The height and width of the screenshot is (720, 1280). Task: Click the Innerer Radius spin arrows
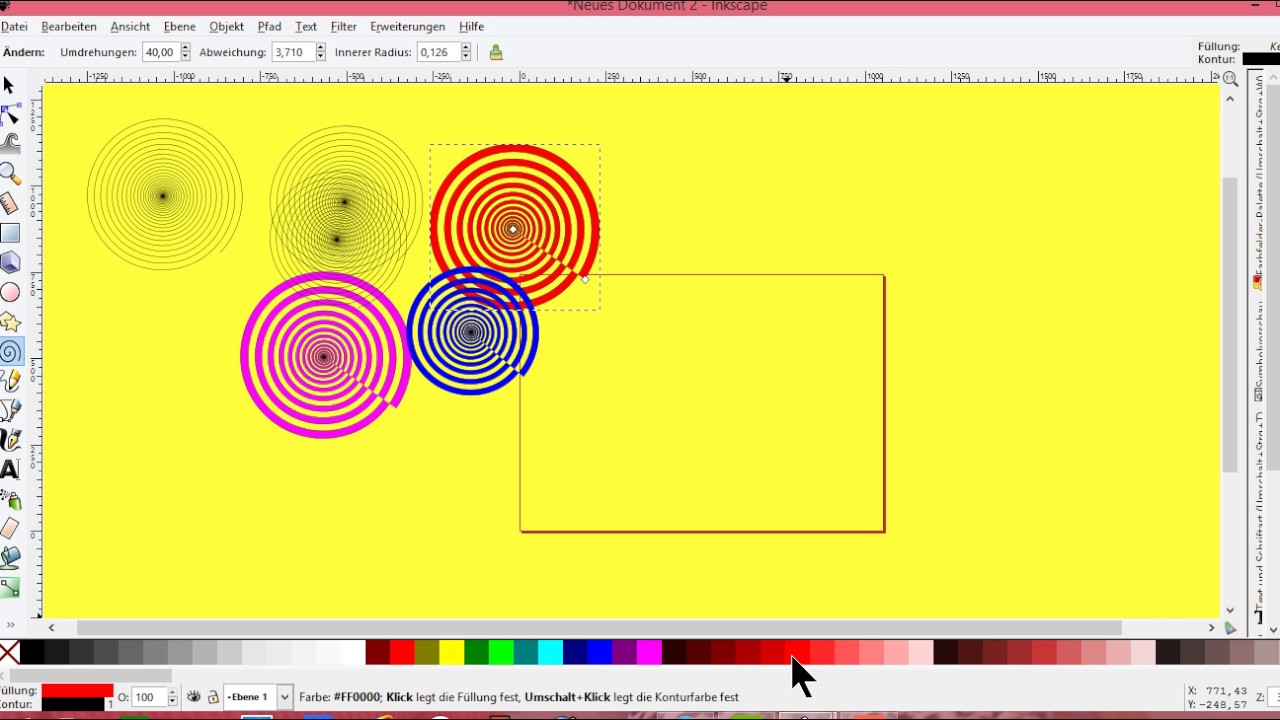tap(466, 52)
